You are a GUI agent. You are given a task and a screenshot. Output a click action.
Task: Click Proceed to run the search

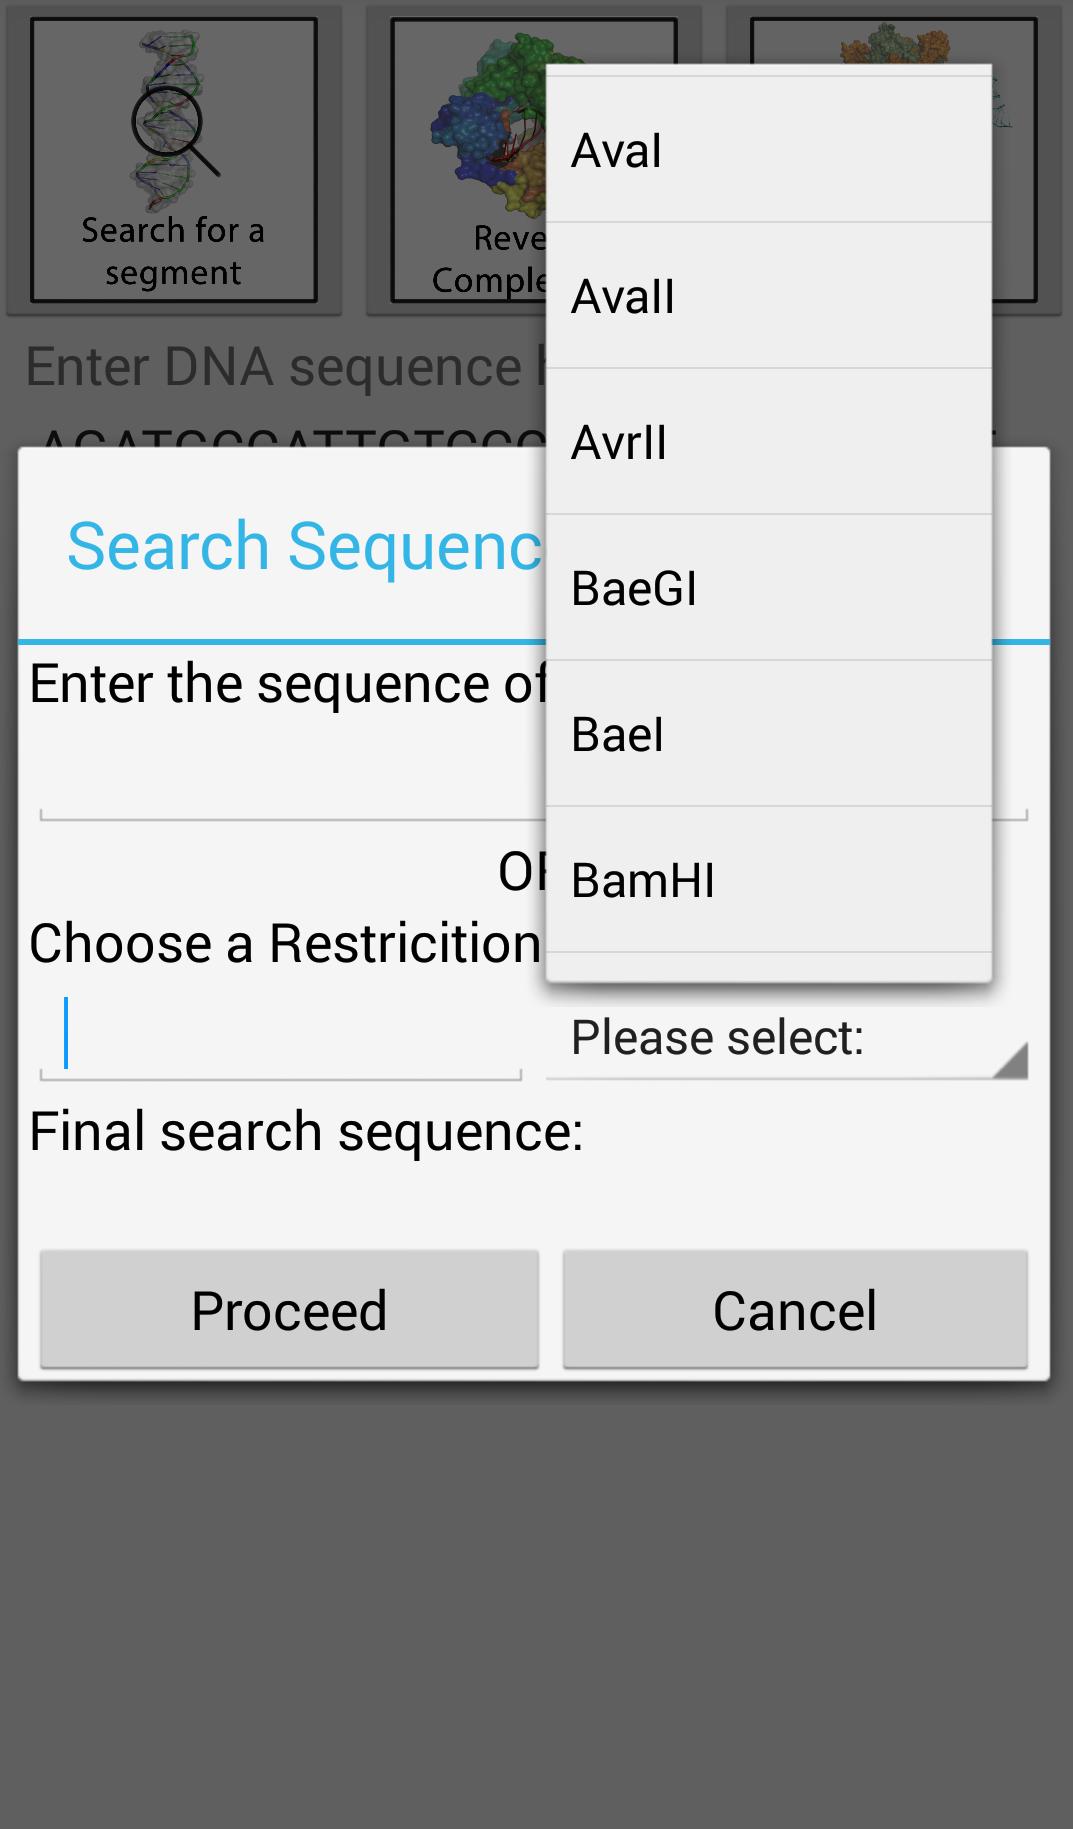[289, 1309]
